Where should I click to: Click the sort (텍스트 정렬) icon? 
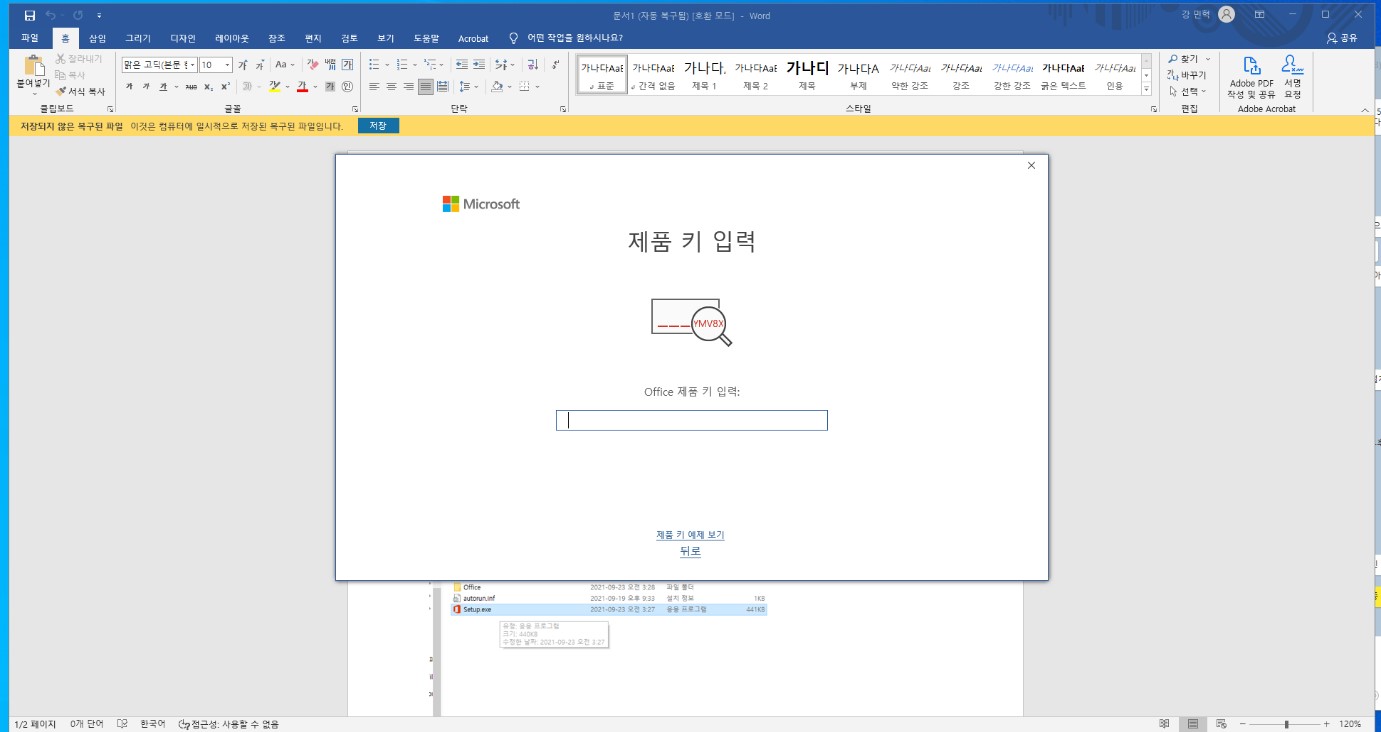click(x=531, y=65)
